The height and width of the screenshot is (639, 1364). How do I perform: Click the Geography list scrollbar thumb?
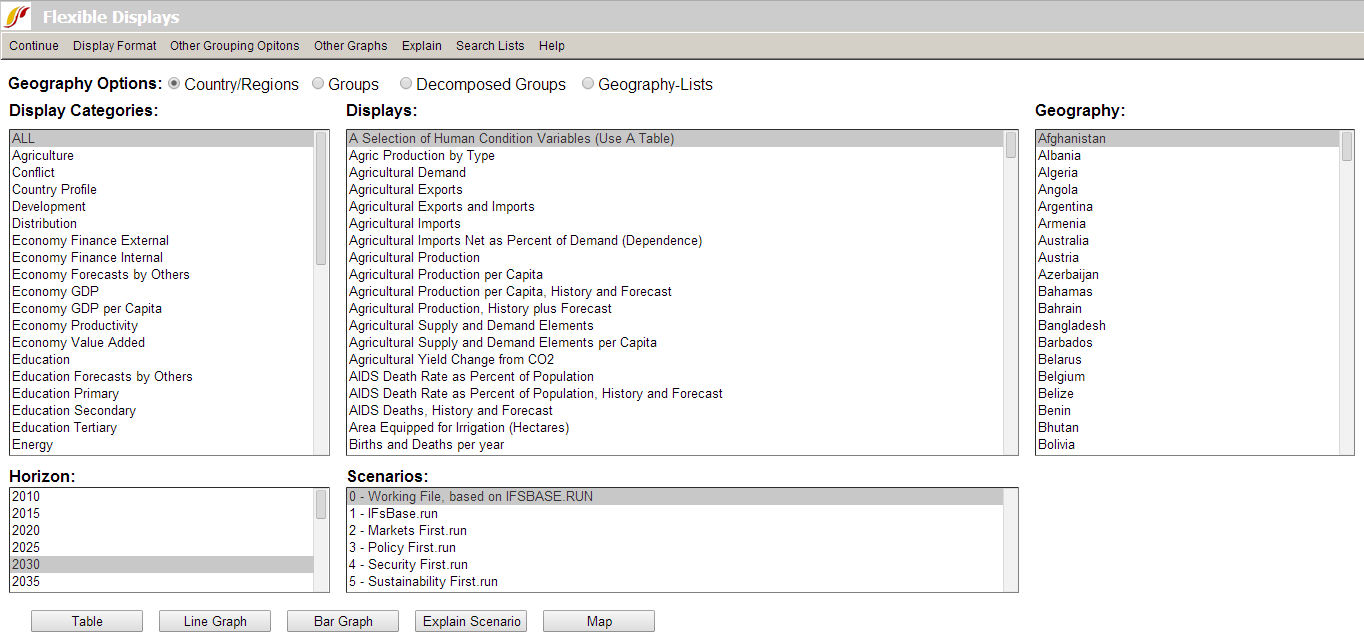click(x=1346, y=146)
